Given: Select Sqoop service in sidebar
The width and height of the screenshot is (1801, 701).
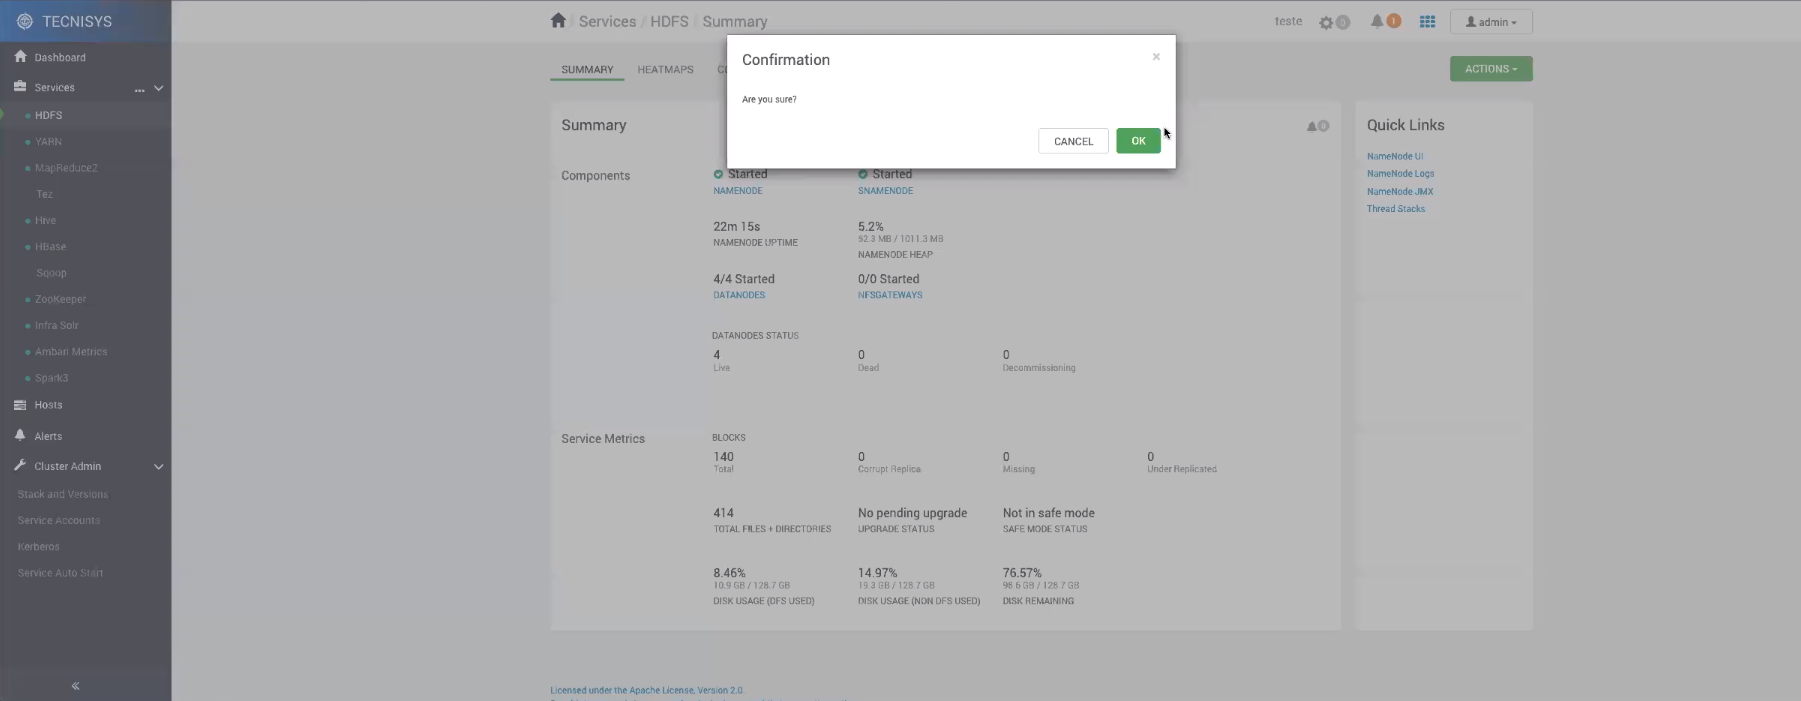Looking at the screenshot, I should 51,273.
